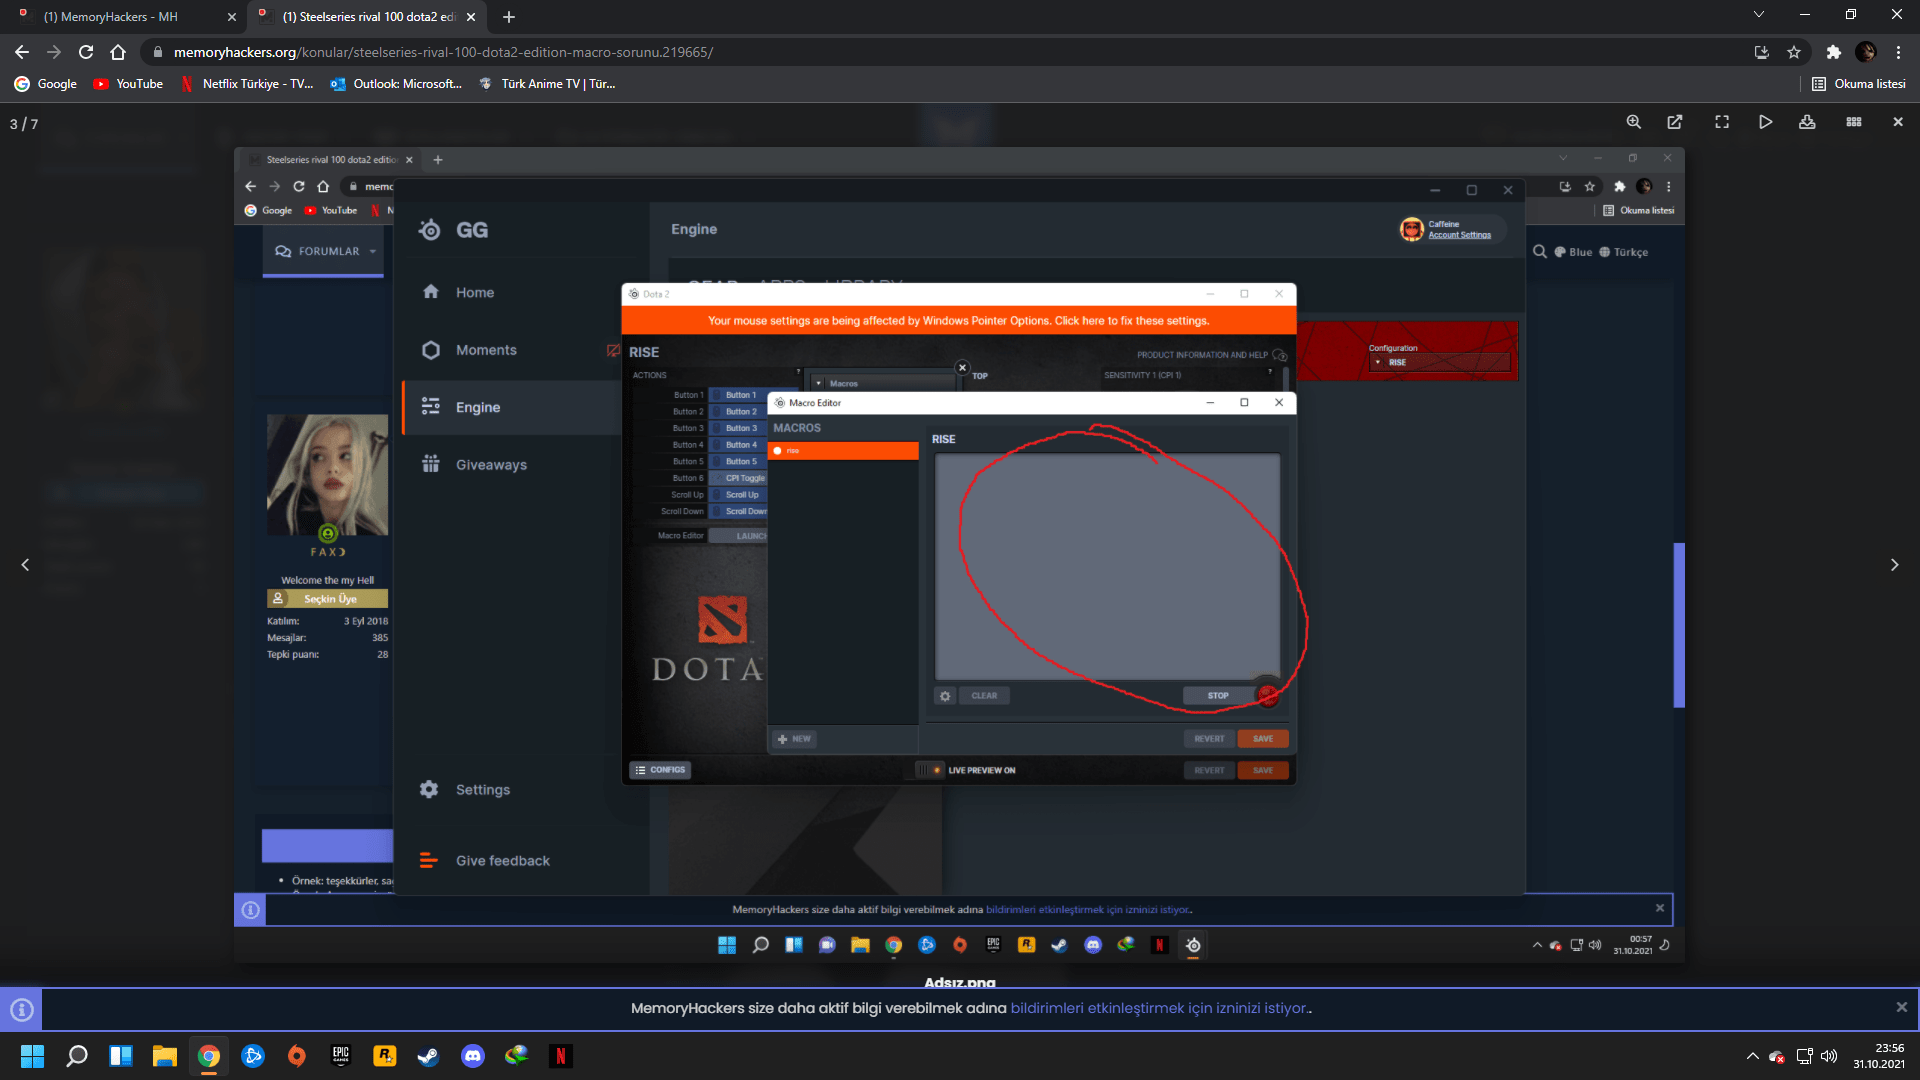Open the Google bookmark in the outer bookmarks bar
Image resolution: width=1920 pixels, height=1080 pixels.
[x=46, y=84]
